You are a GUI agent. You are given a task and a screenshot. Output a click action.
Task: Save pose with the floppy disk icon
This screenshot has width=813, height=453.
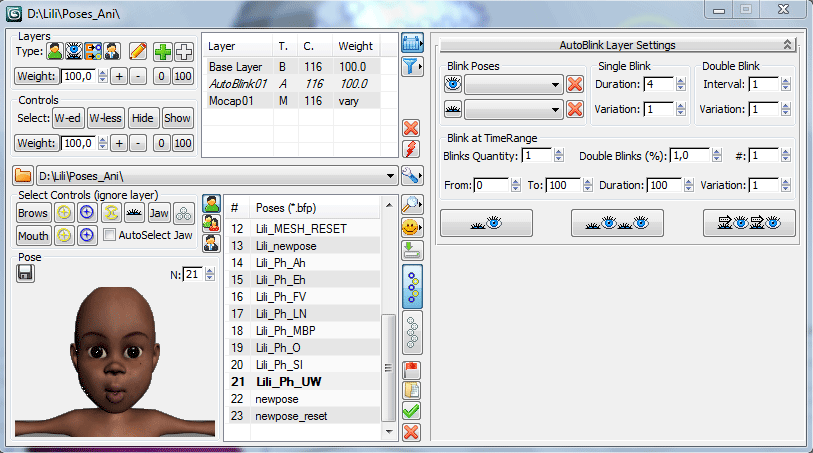26,273
